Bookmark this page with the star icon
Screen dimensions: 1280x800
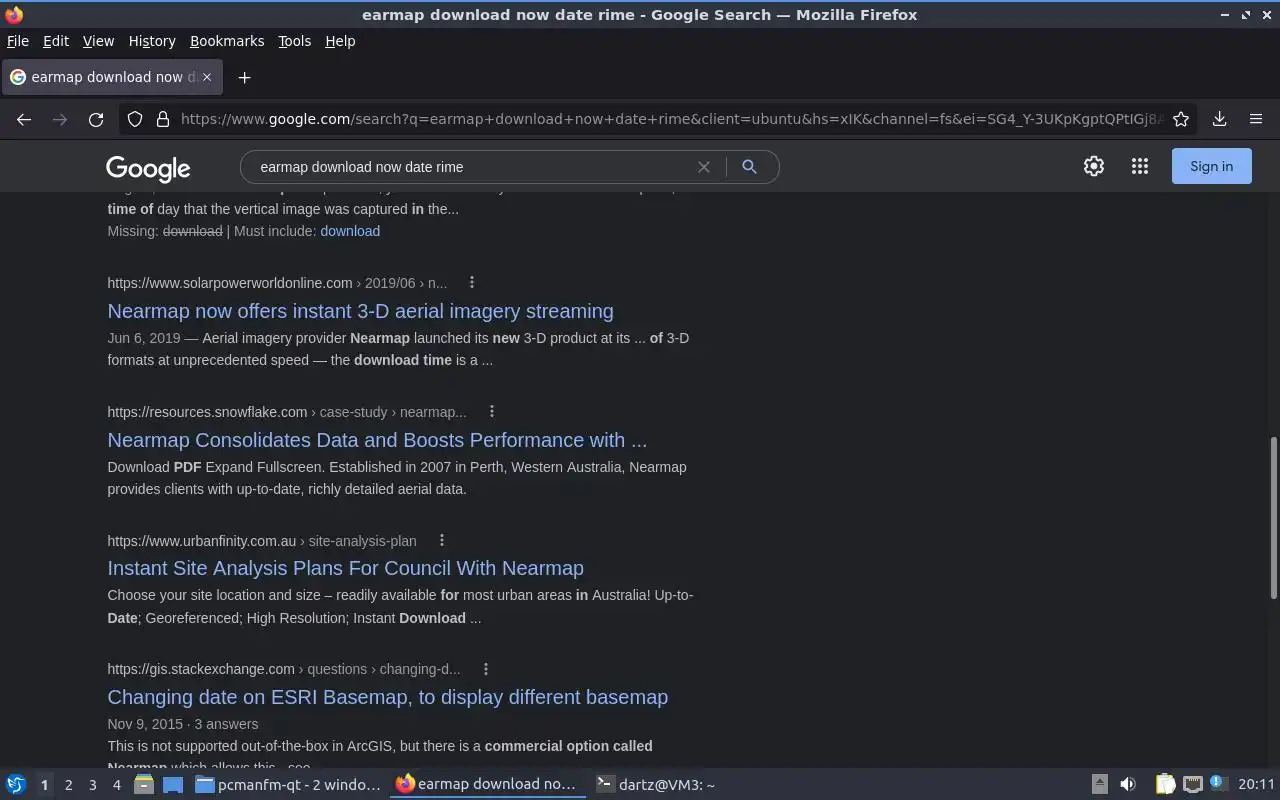click(1181, 119)
